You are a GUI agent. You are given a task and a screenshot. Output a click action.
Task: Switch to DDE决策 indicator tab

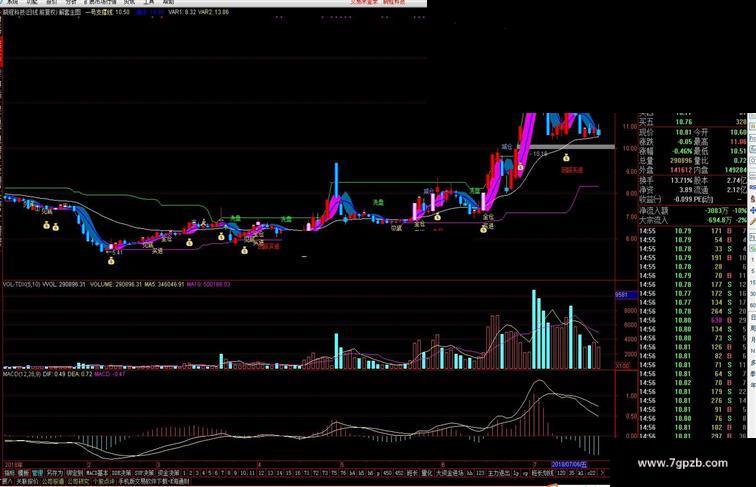click(x=121, y=473)
